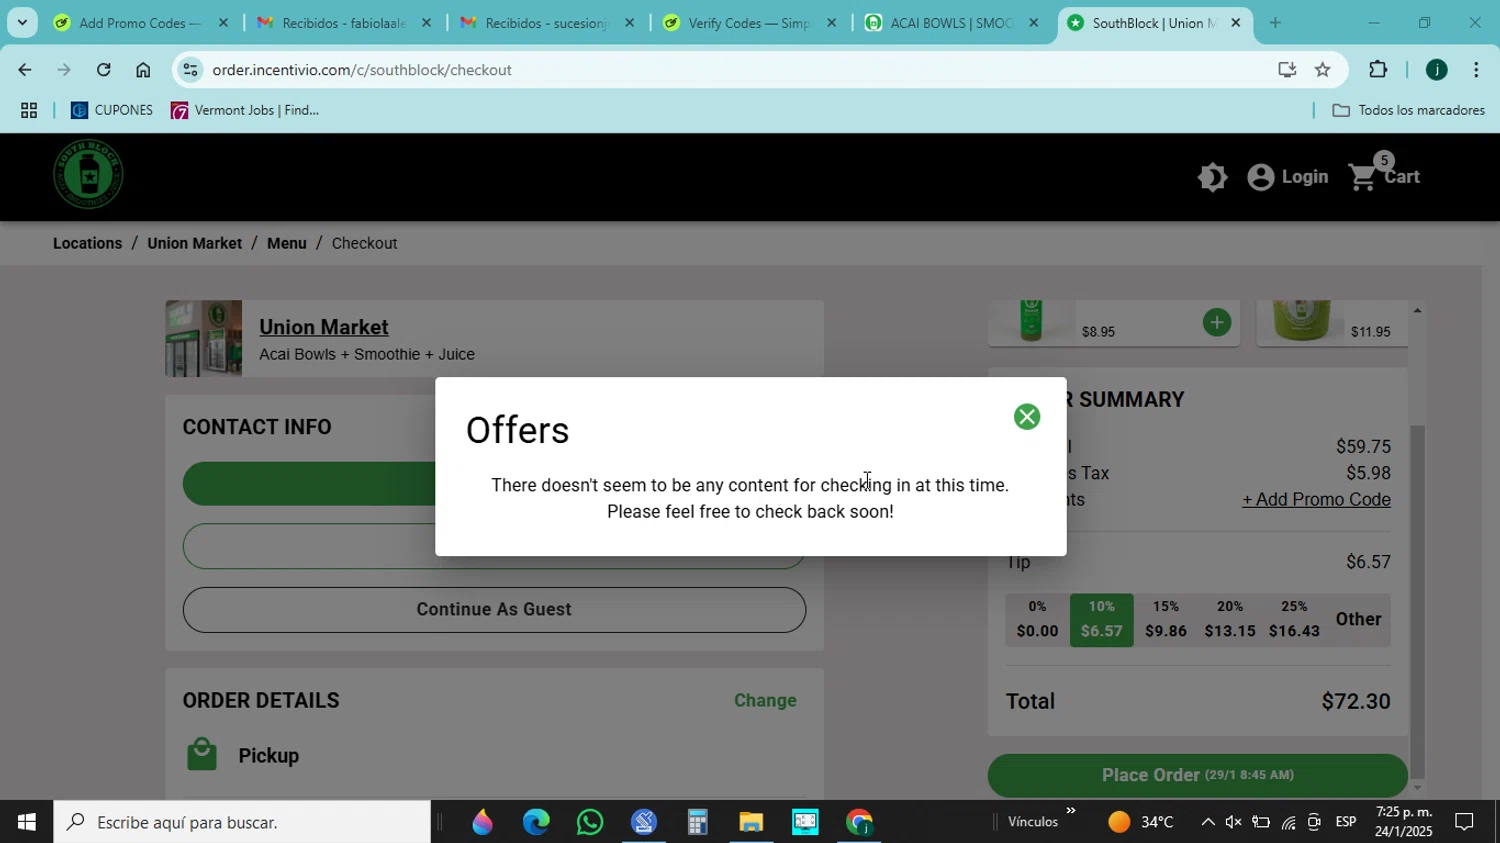Add the $8.95 suggested item

pyautogui.click(x=1217, y=322)
